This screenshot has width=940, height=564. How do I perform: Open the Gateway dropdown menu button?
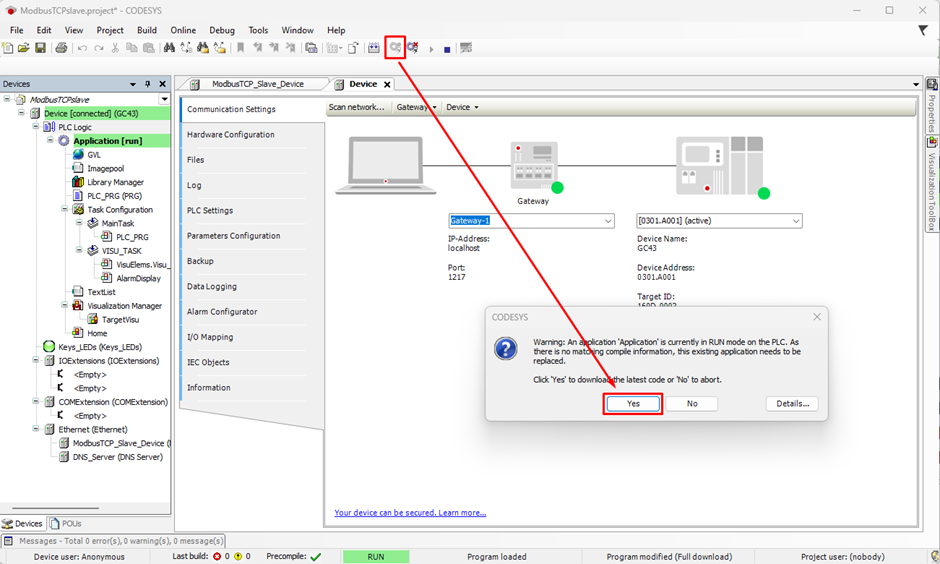click(x=416, y=107)
